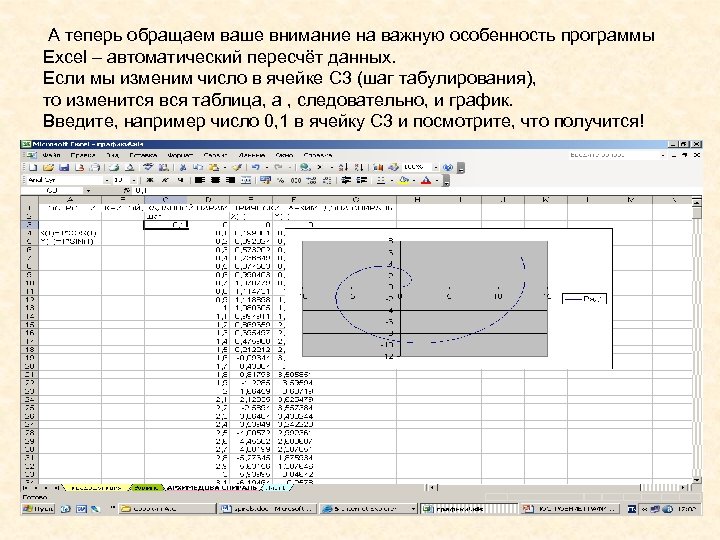Viewport: 720px width, 540px height.
Task: Increase decimal places icon
Action: [311, 180]
